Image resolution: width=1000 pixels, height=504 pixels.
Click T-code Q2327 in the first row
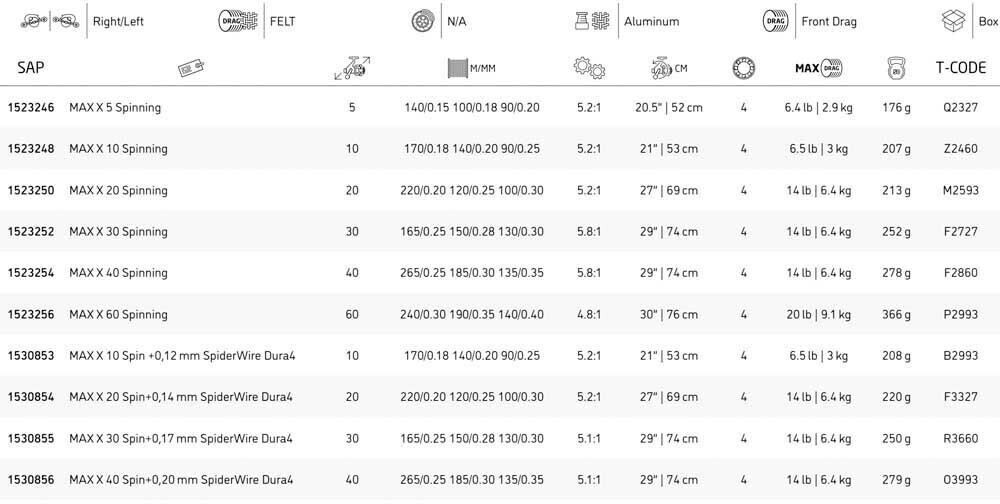pyautogui.click(x=960, y=107)
